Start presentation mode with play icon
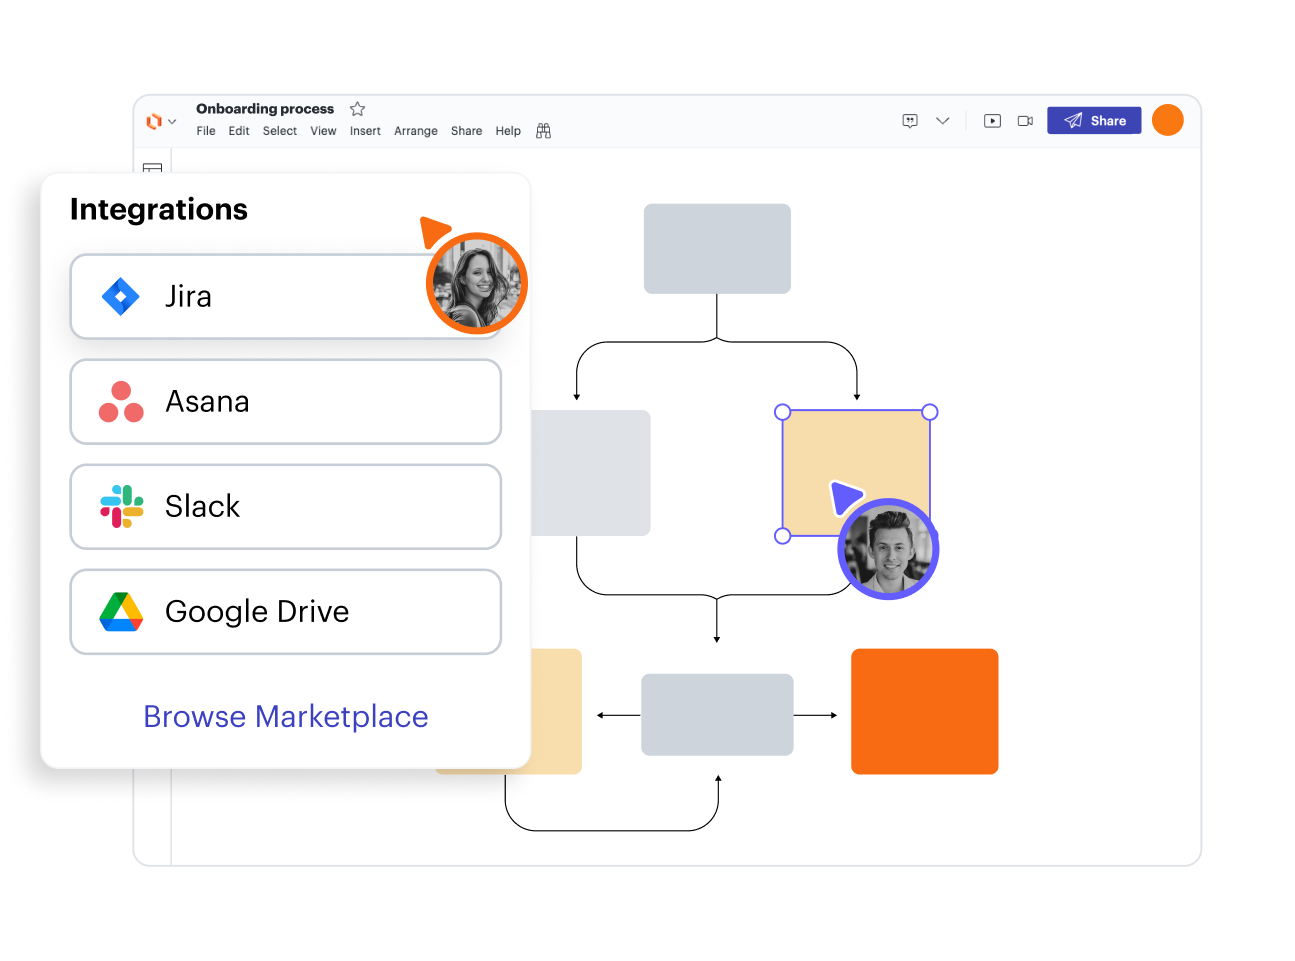The image size is (1295, 961). tap(992, 121)
